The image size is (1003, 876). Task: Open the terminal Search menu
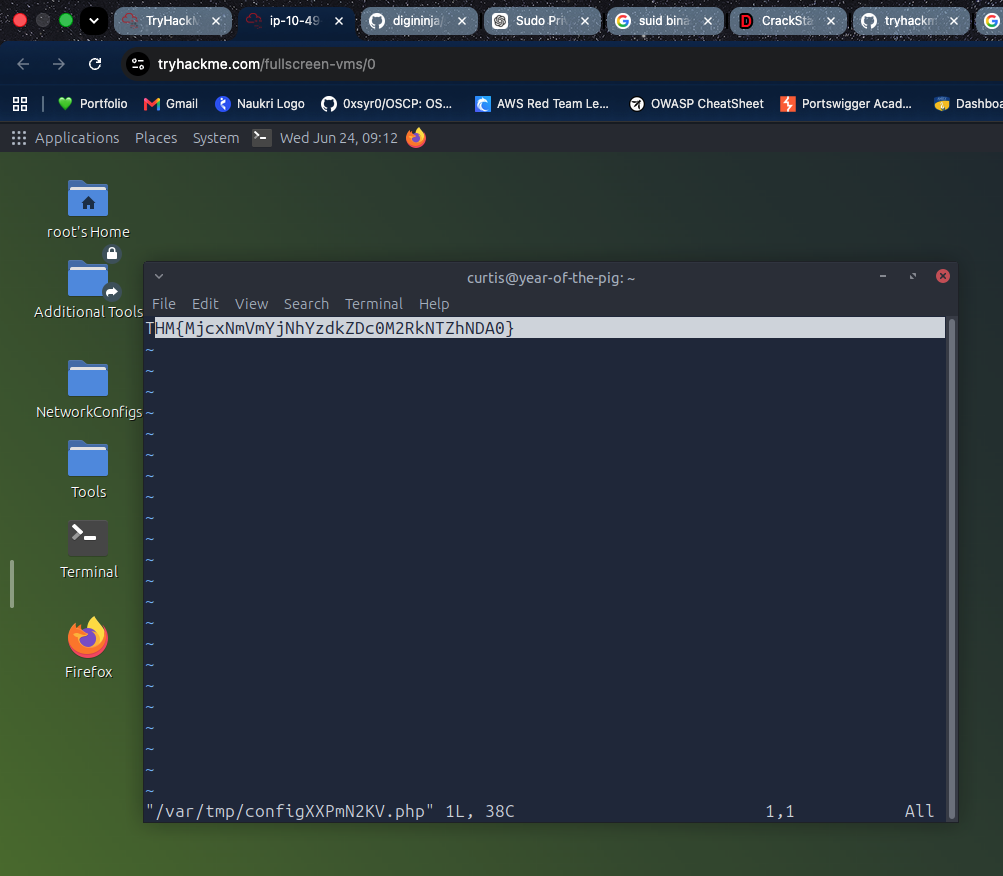point(306,304)
